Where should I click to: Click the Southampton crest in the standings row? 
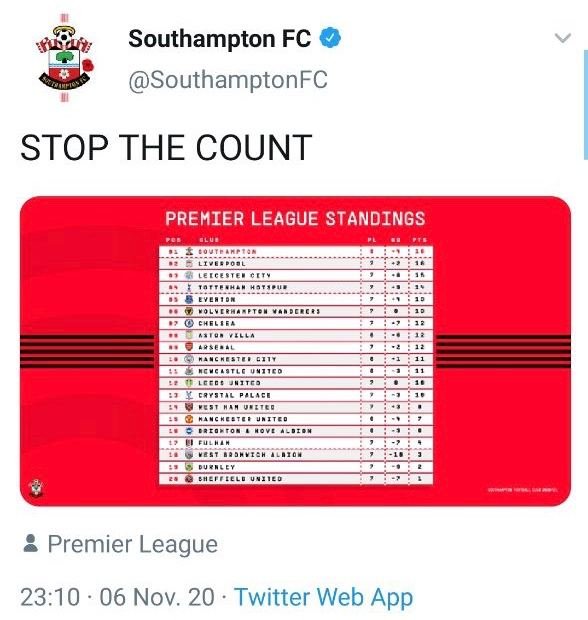point(189,251)
